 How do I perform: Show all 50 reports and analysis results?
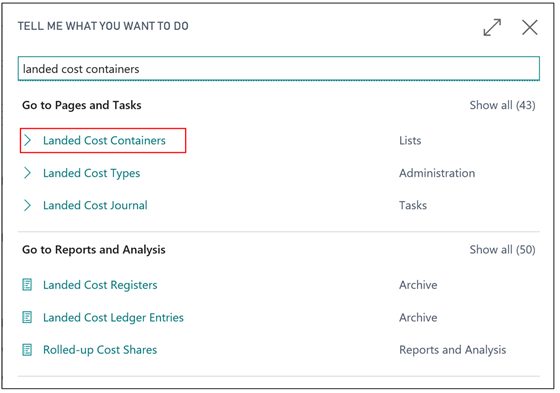pos(502,249)
